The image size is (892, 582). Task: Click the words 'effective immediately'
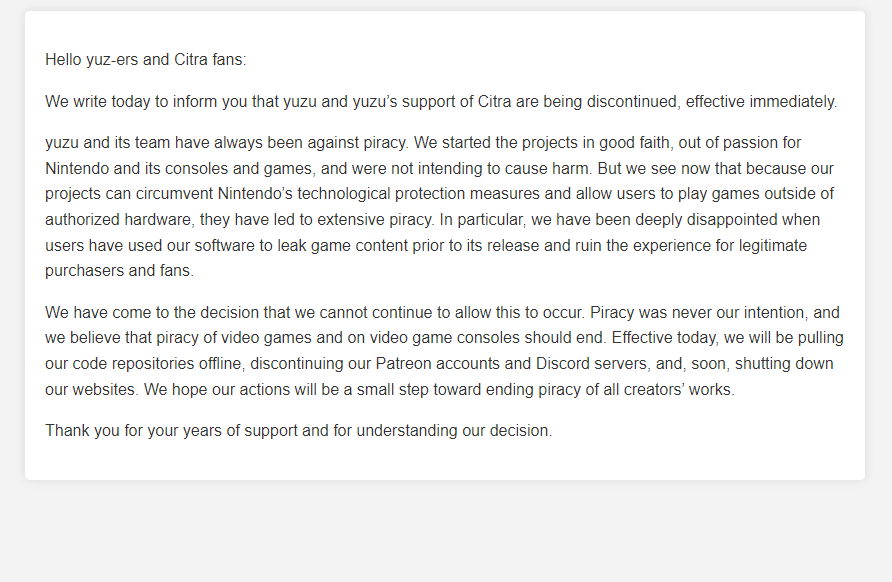[x=761, y=102]
